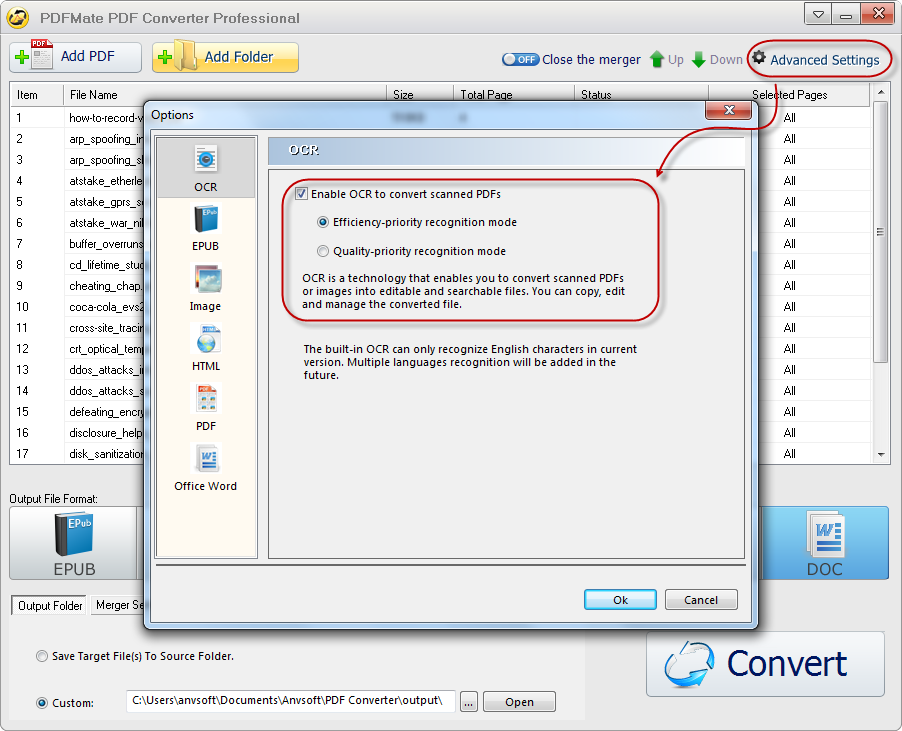
Task: Open Office Word settings in Options sidebar
Action: coord(205,468)
